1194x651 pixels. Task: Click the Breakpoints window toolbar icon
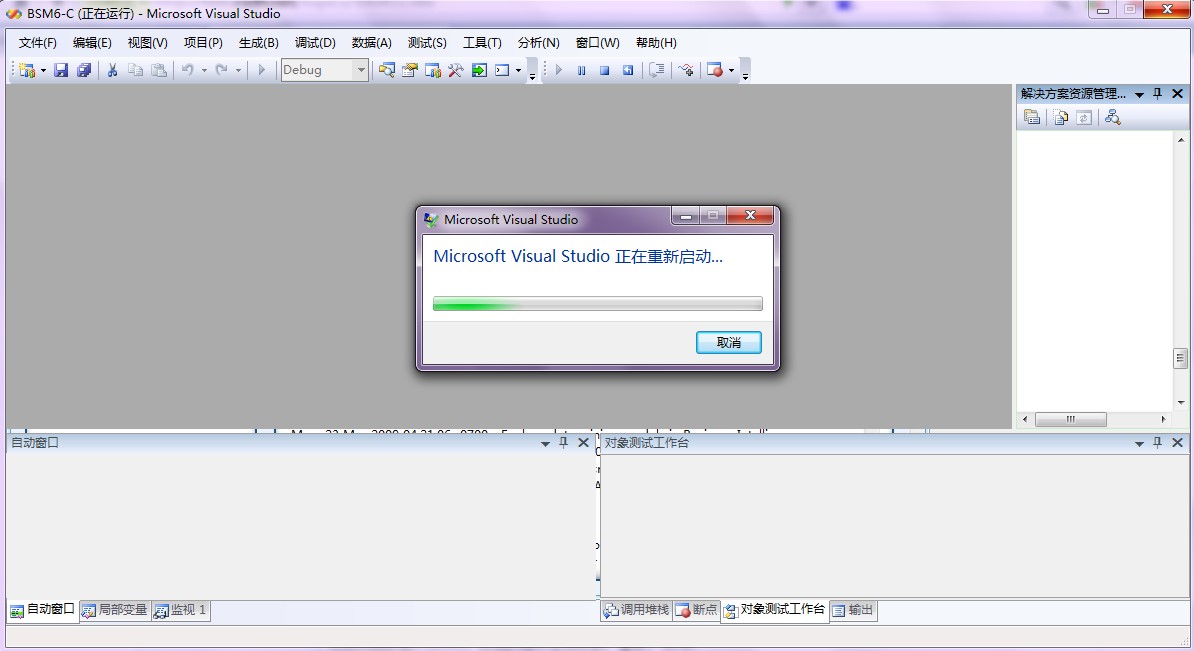714,70
